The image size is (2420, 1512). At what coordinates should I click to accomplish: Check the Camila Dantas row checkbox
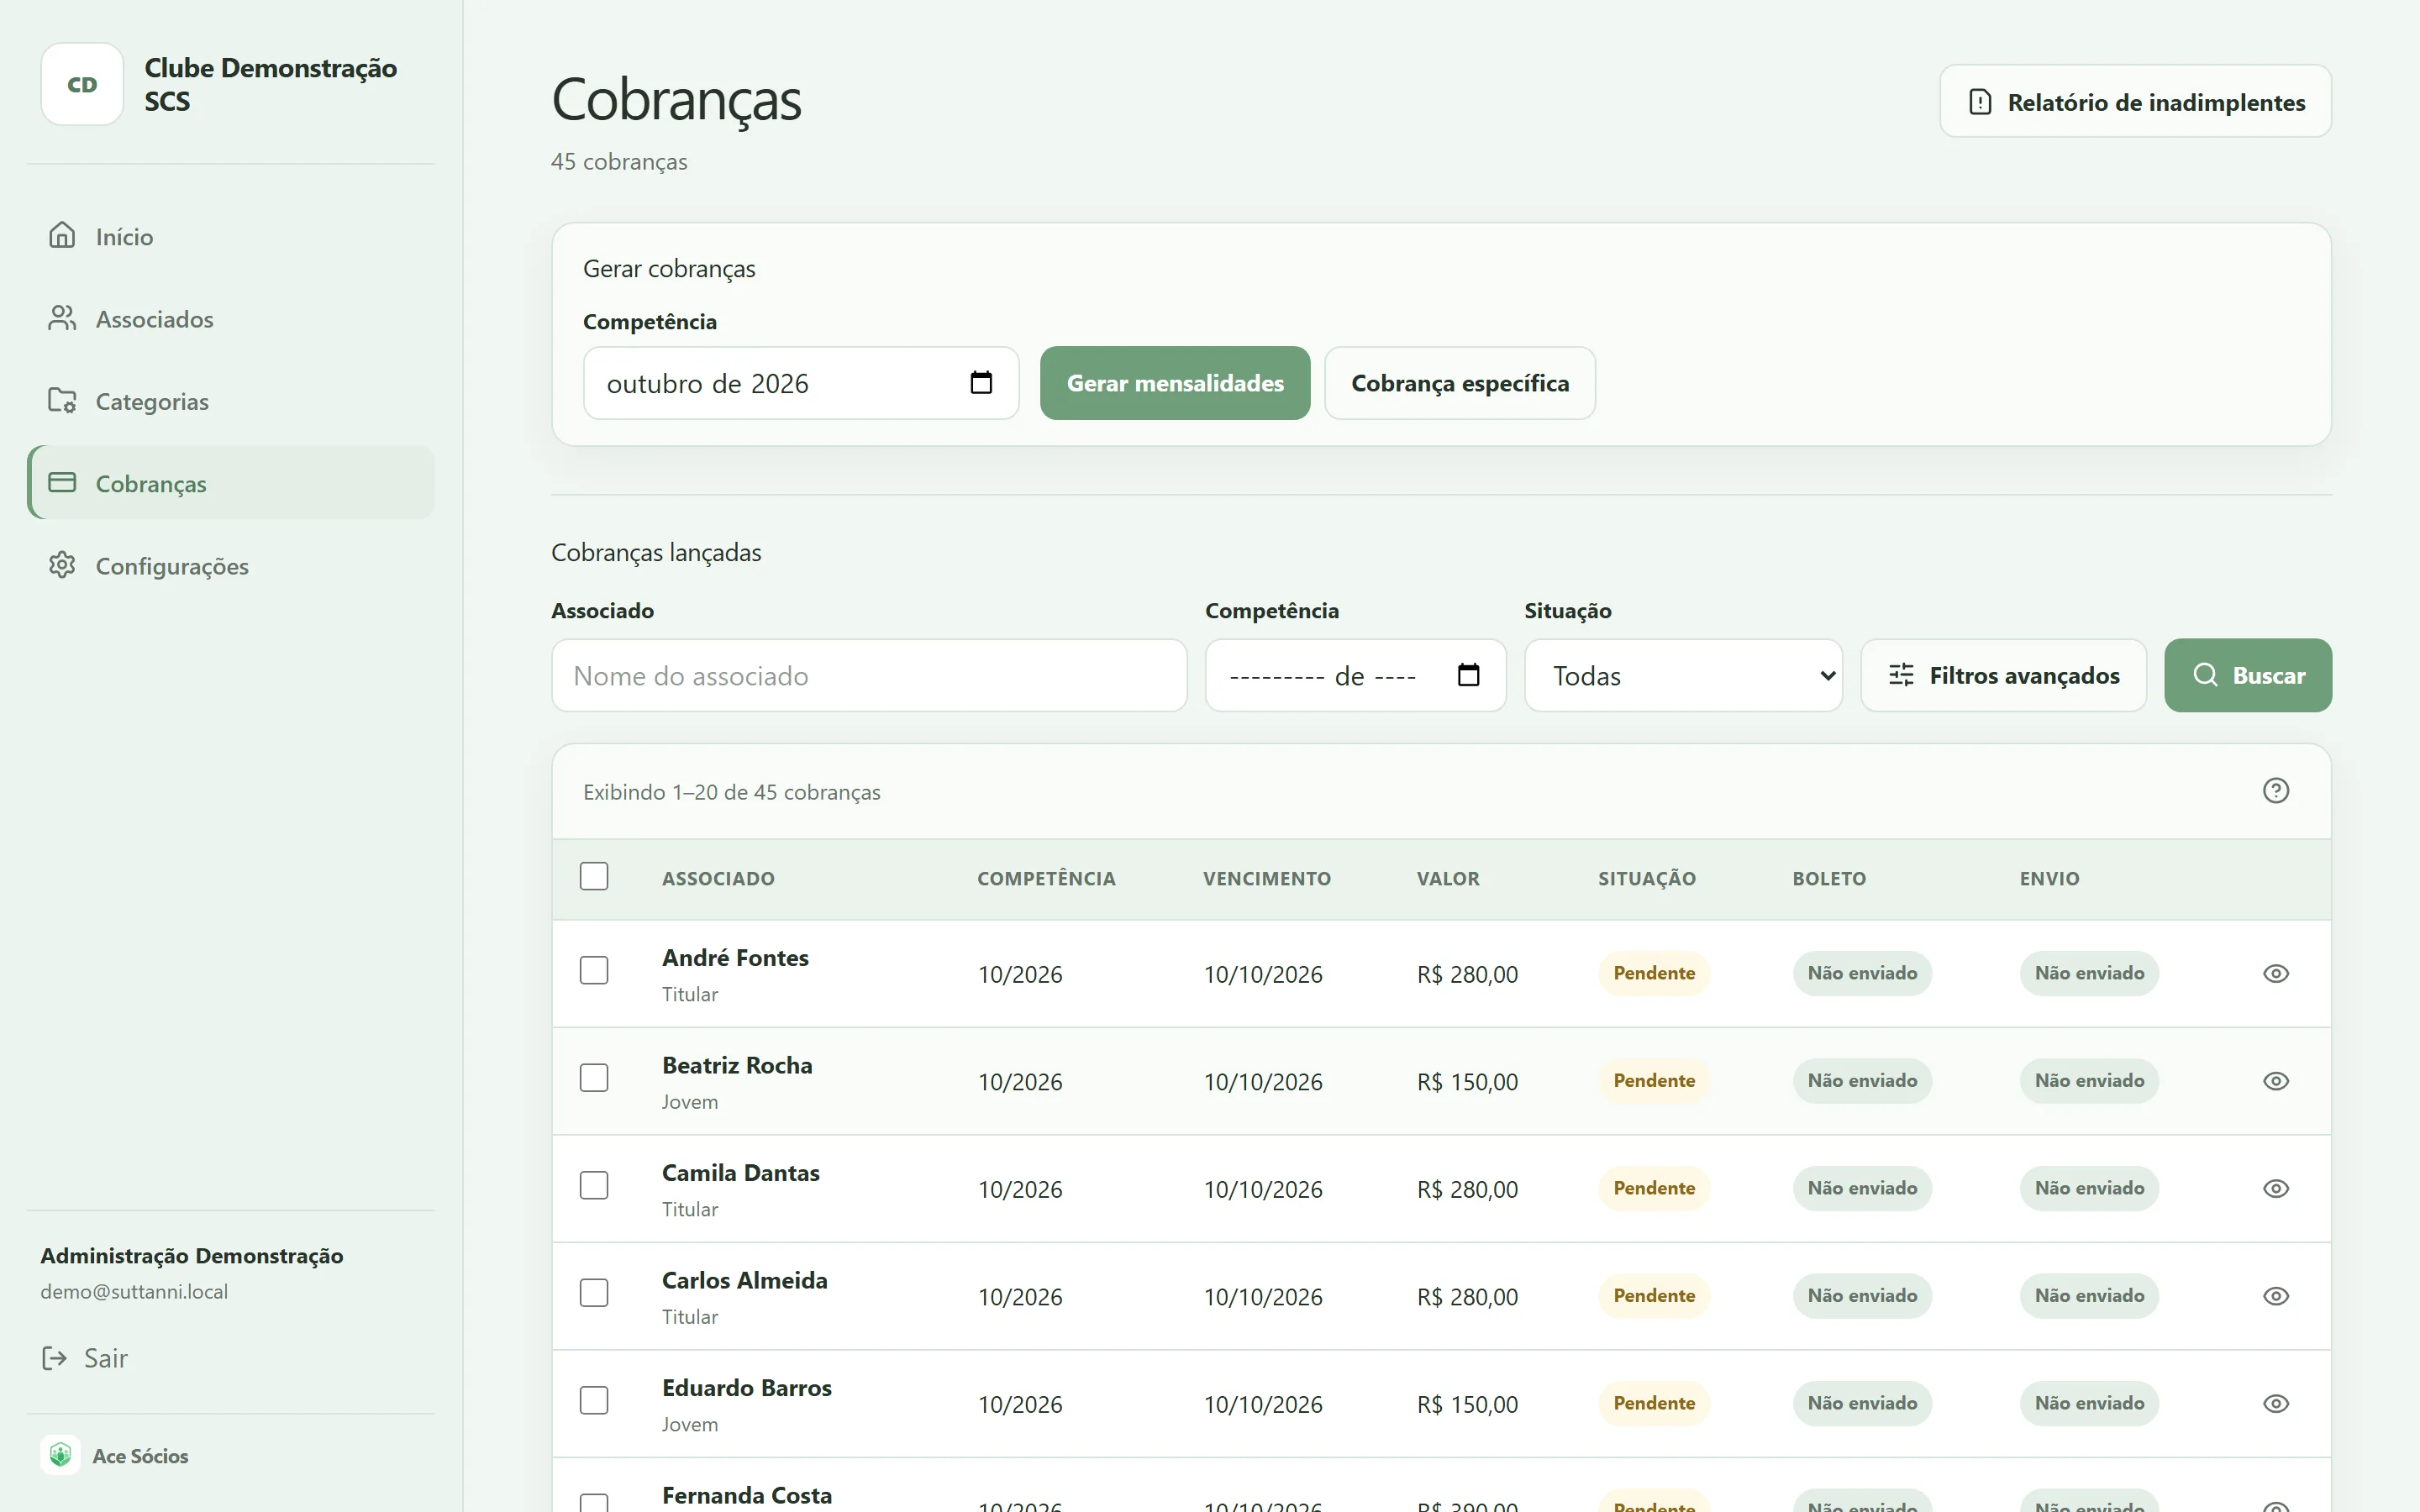594,1185
